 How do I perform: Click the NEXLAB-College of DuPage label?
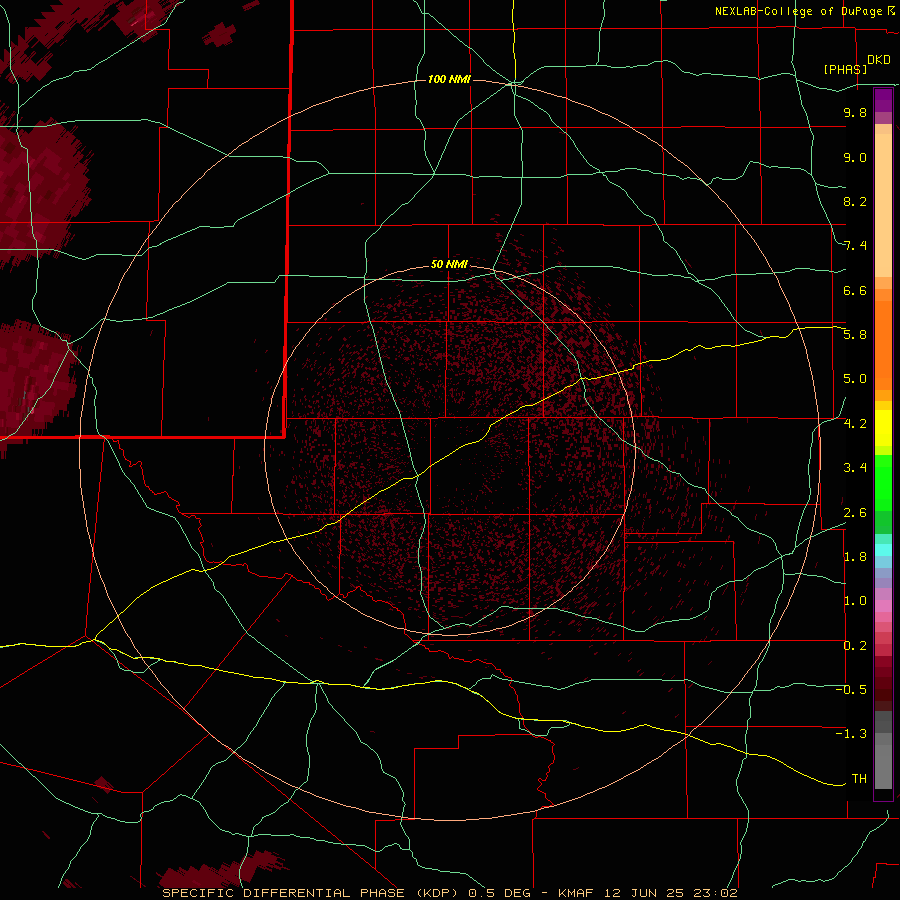point(800,11)
